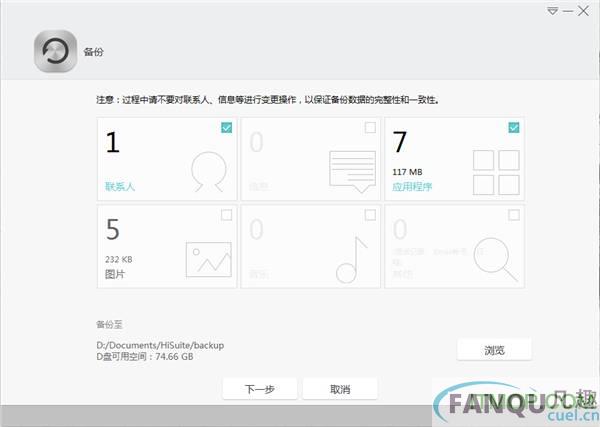Click the 应用程序 label

click(412, 187)
